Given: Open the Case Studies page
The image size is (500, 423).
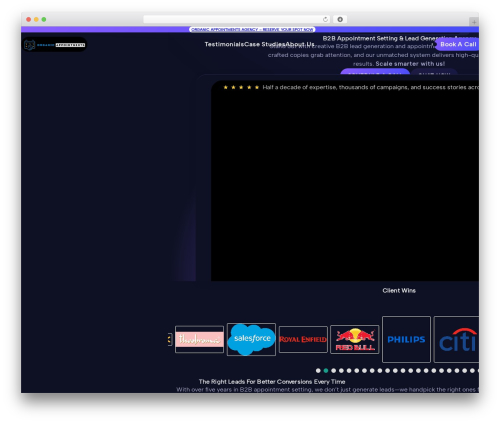Looking at the screenshot, I should pos(265,44).
